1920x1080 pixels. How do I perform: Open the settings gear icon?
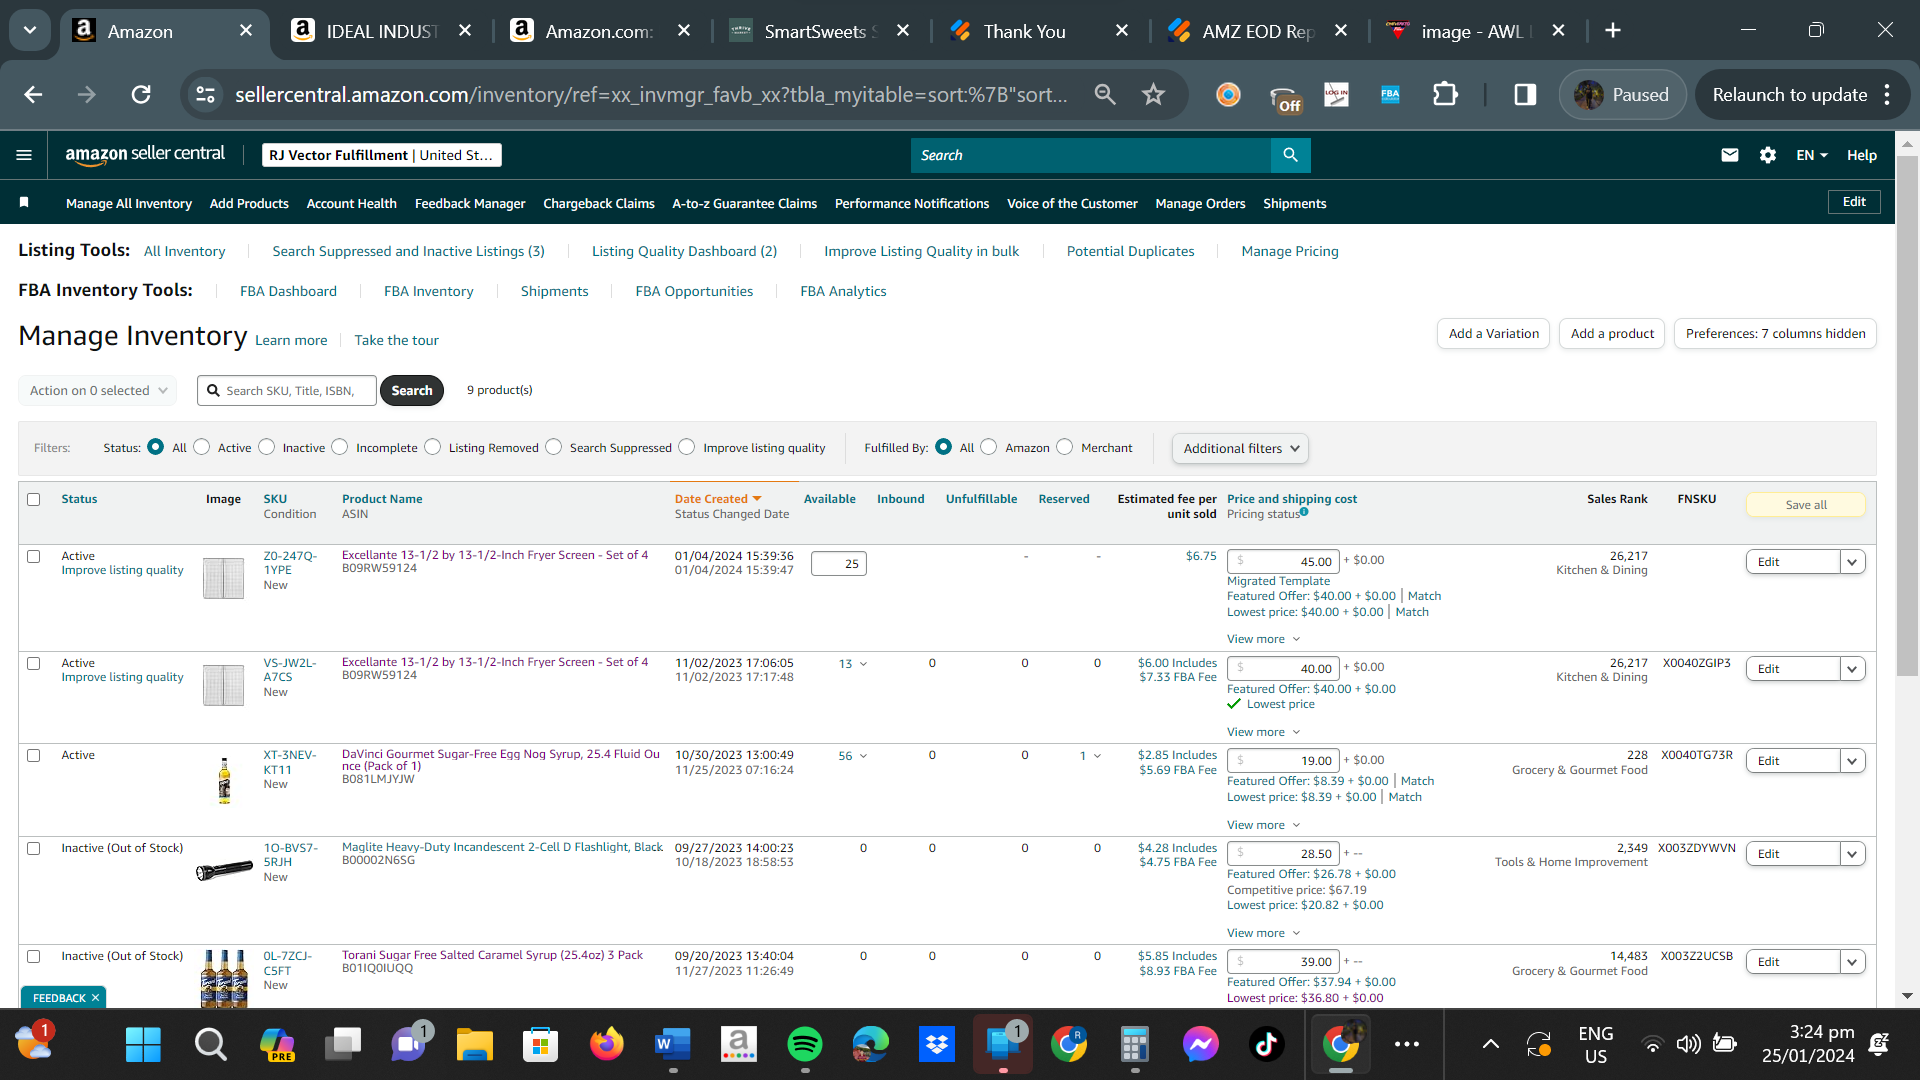(1768, 155)
